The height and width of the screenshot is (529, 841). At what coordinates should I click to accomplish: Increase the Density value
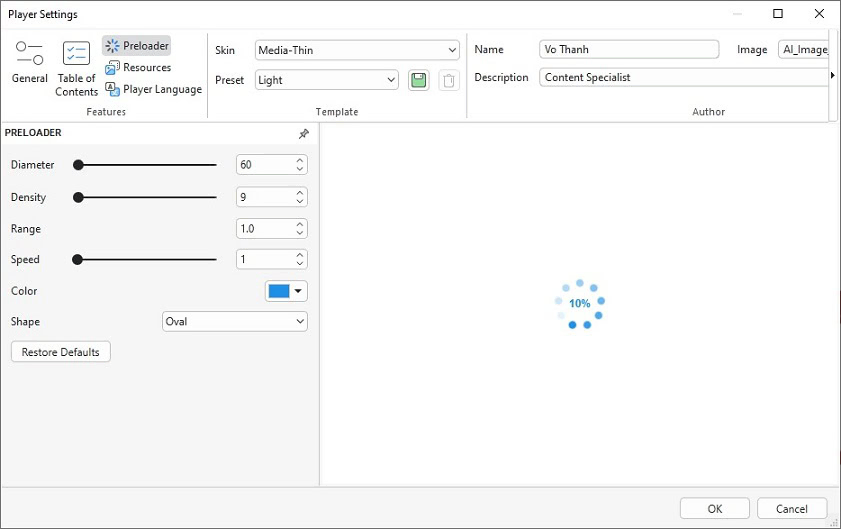point(300,193)
